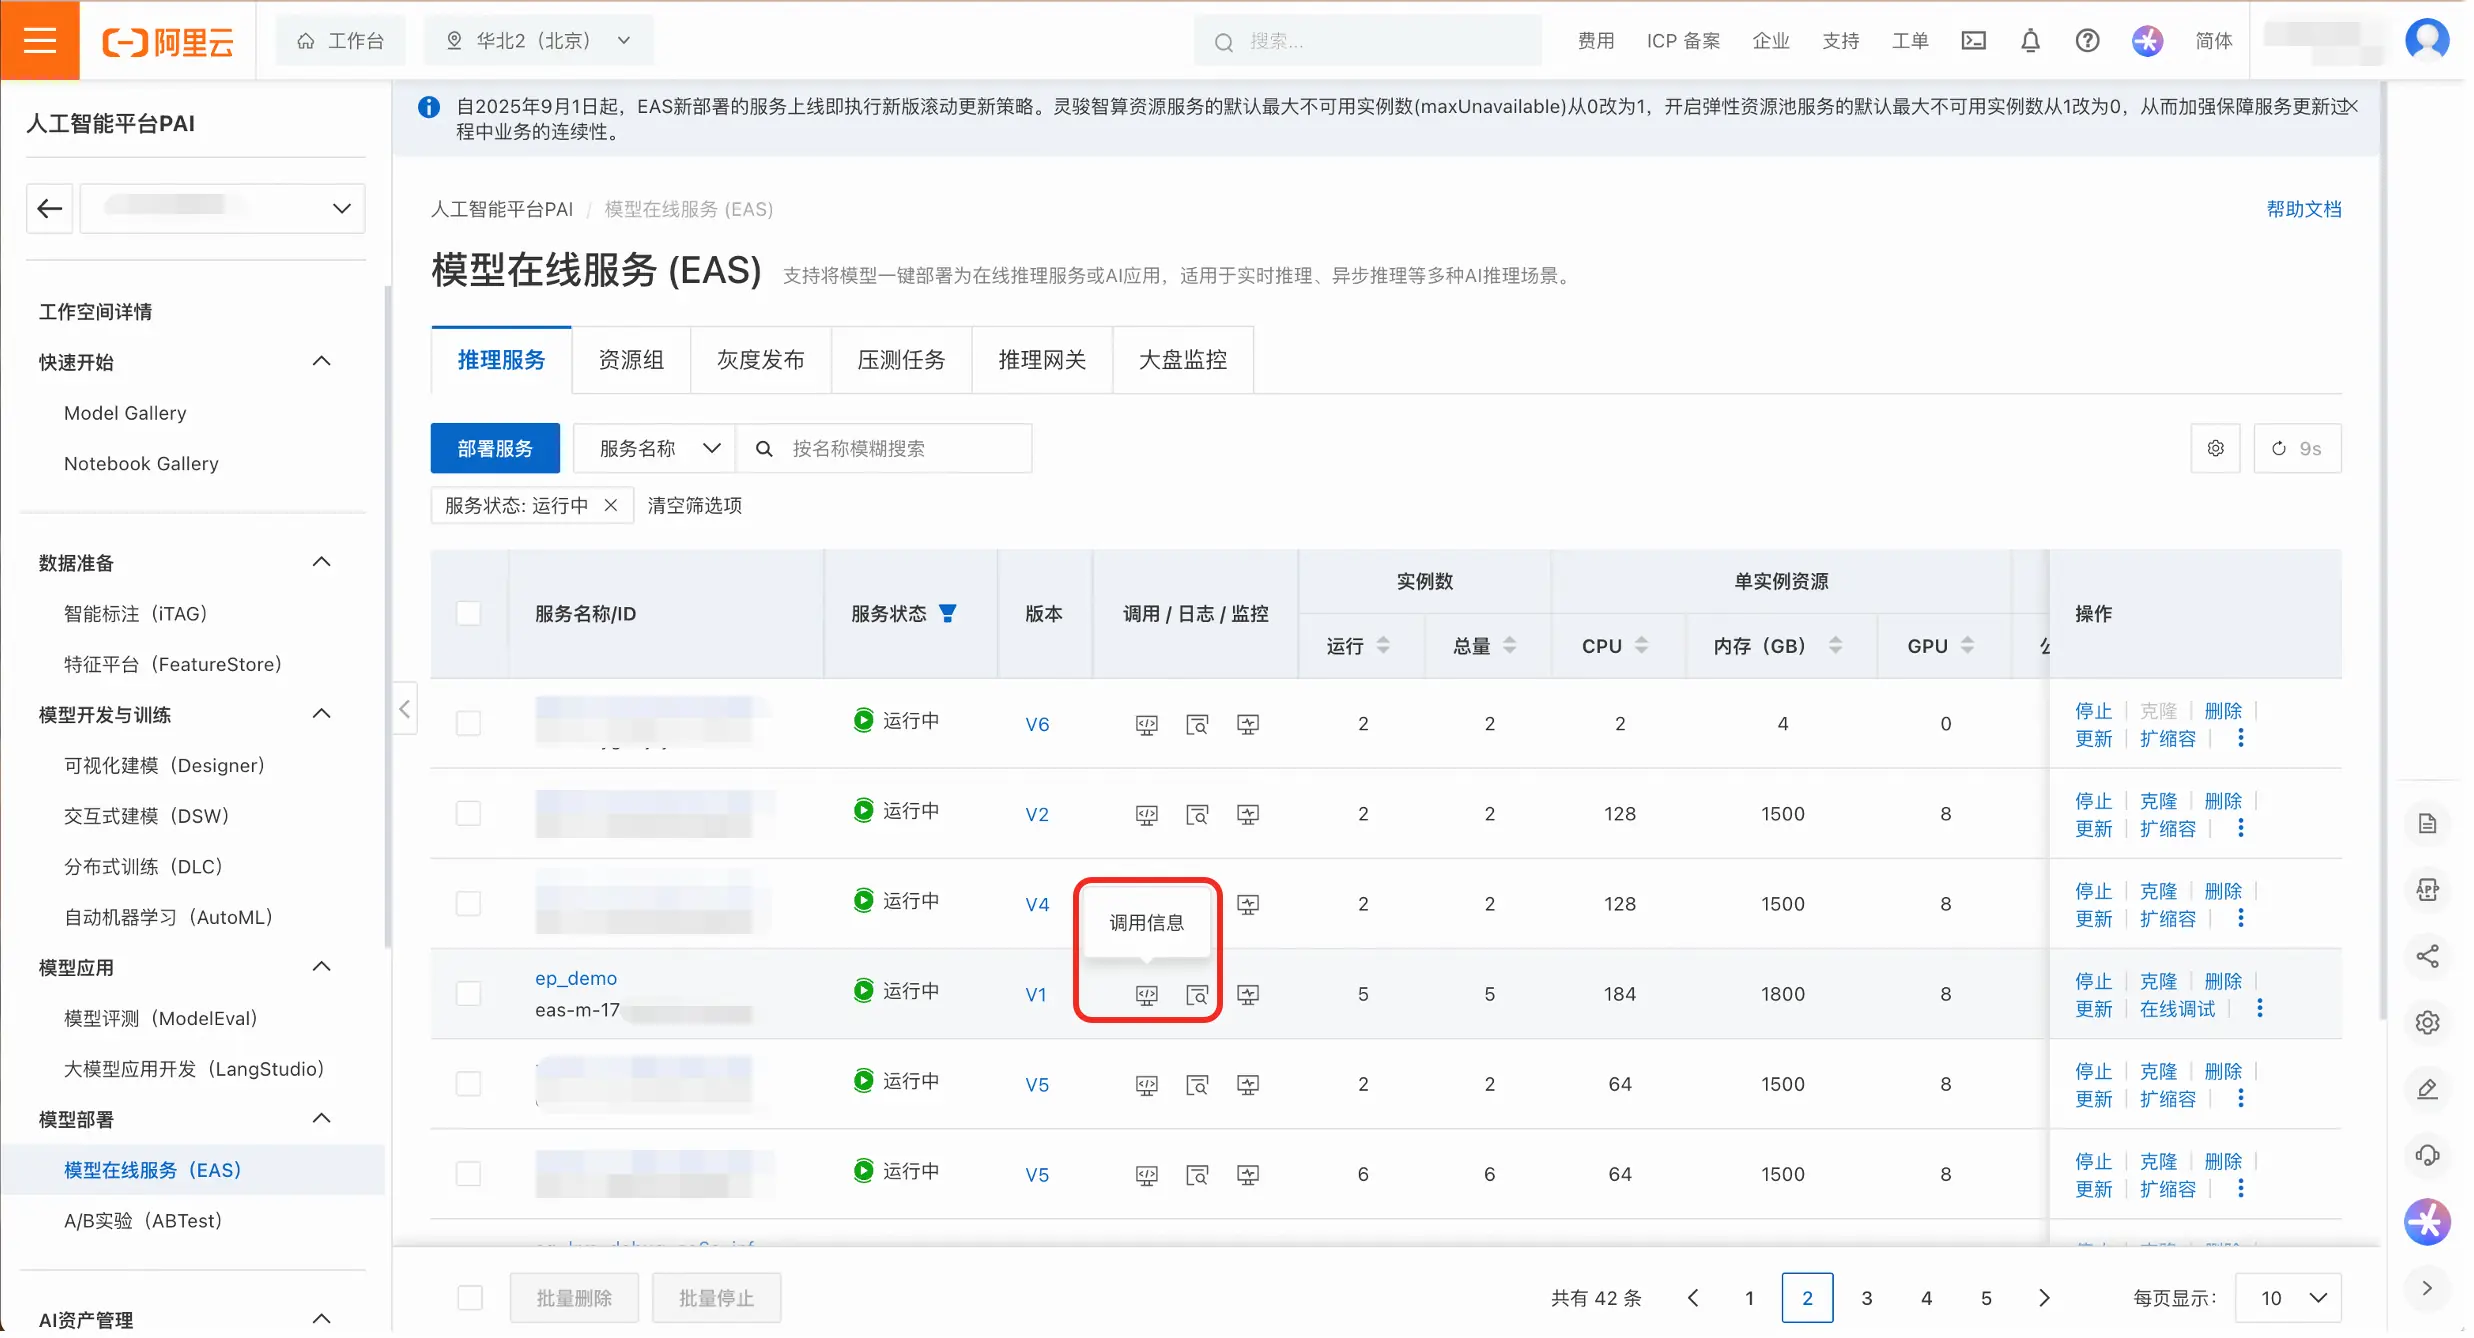The height and width of the screenshot is (1338, 2474).
Task: Click the Aliyun logo
Action: coord(168,41)
